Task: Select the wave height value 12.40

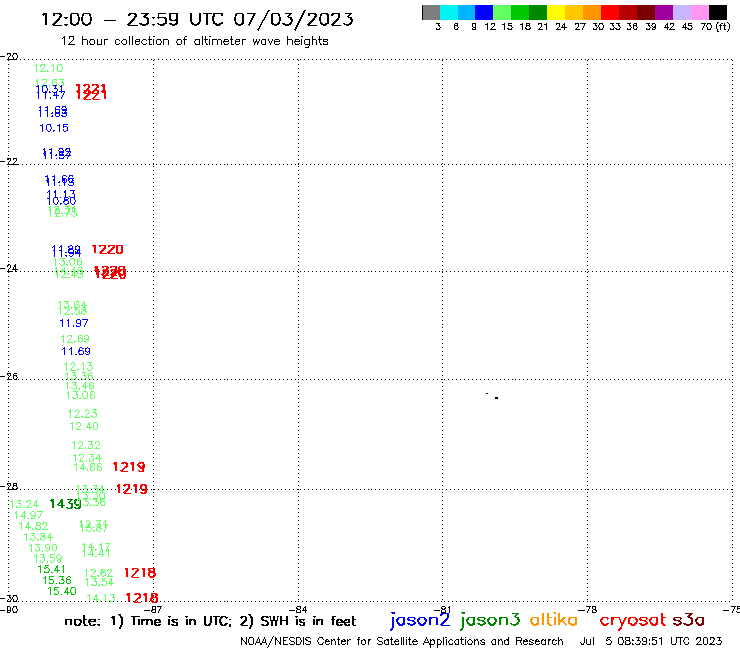Action: pos(84,426)
